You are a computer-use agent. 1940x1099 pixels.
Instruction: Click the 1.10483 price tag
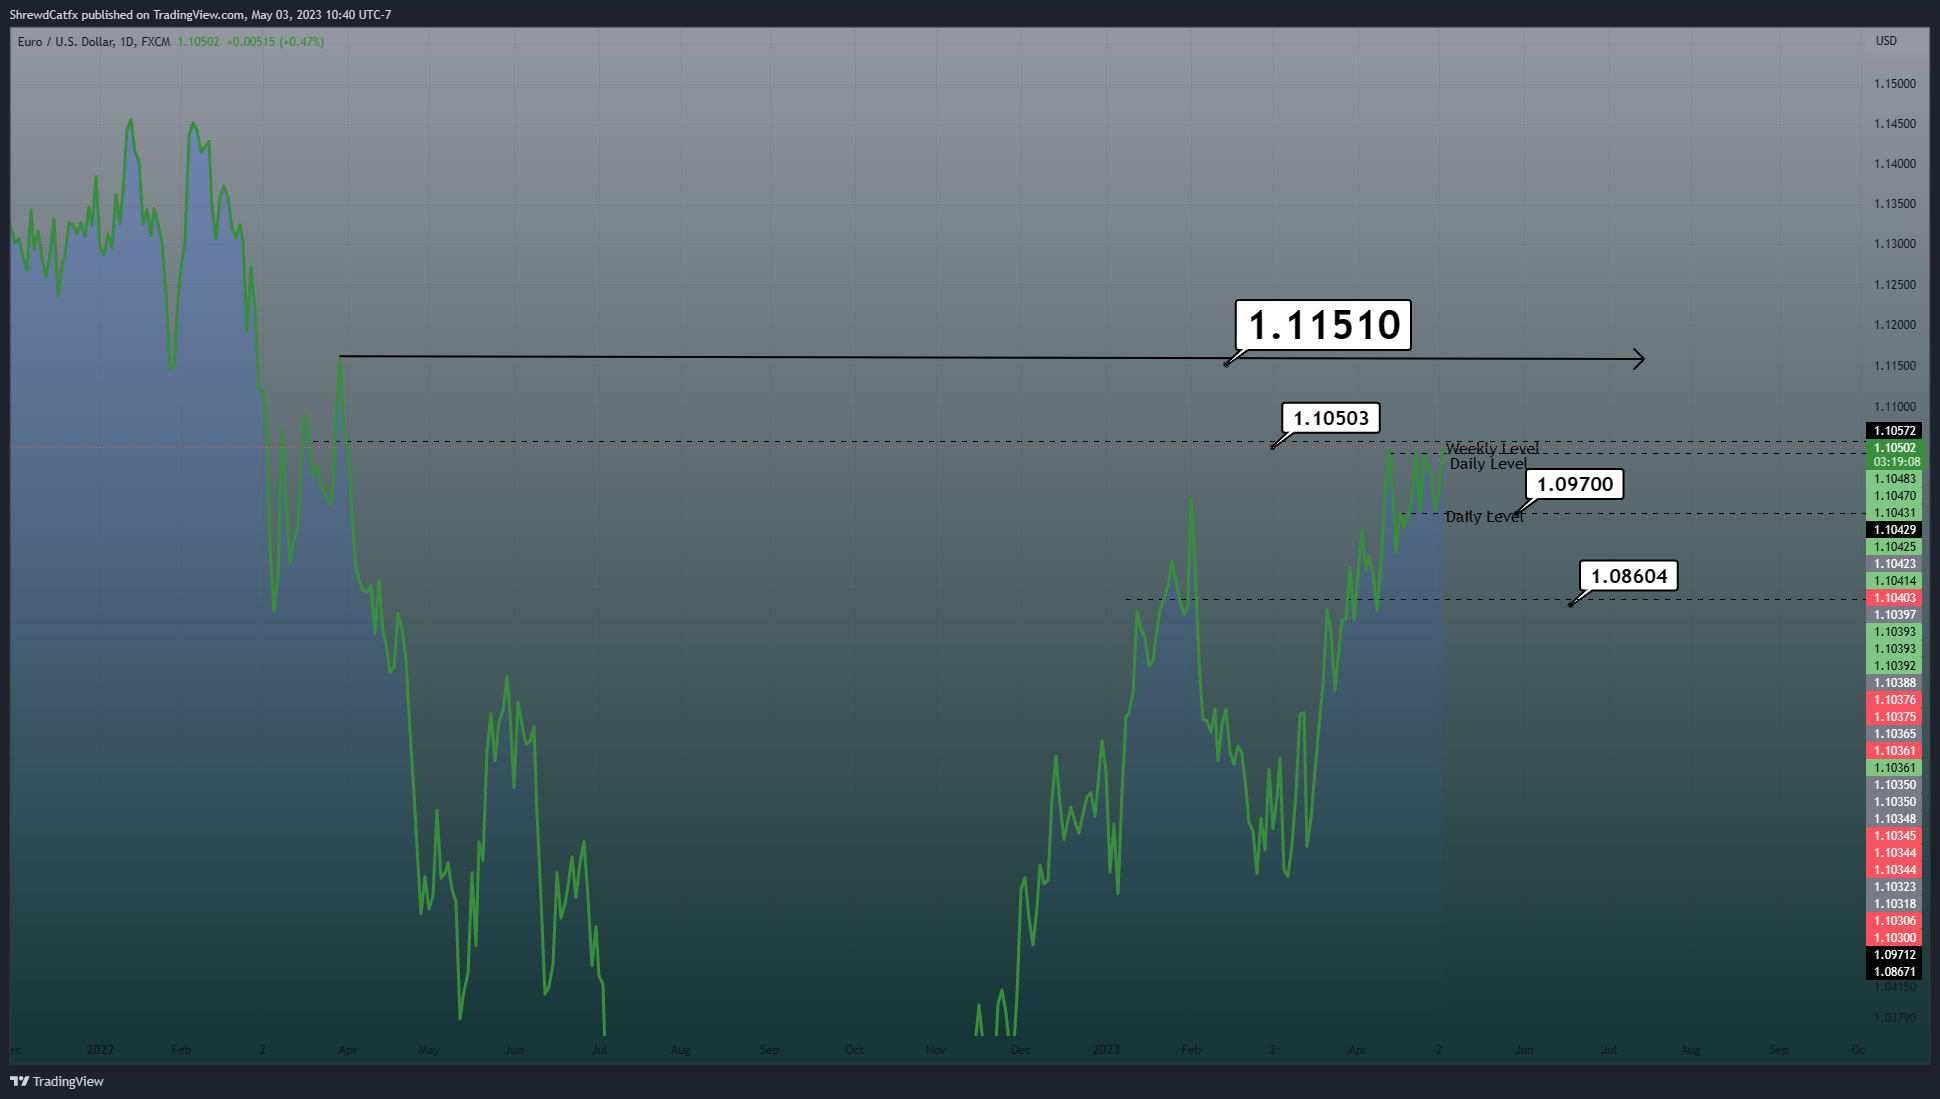pos(1894,479)
